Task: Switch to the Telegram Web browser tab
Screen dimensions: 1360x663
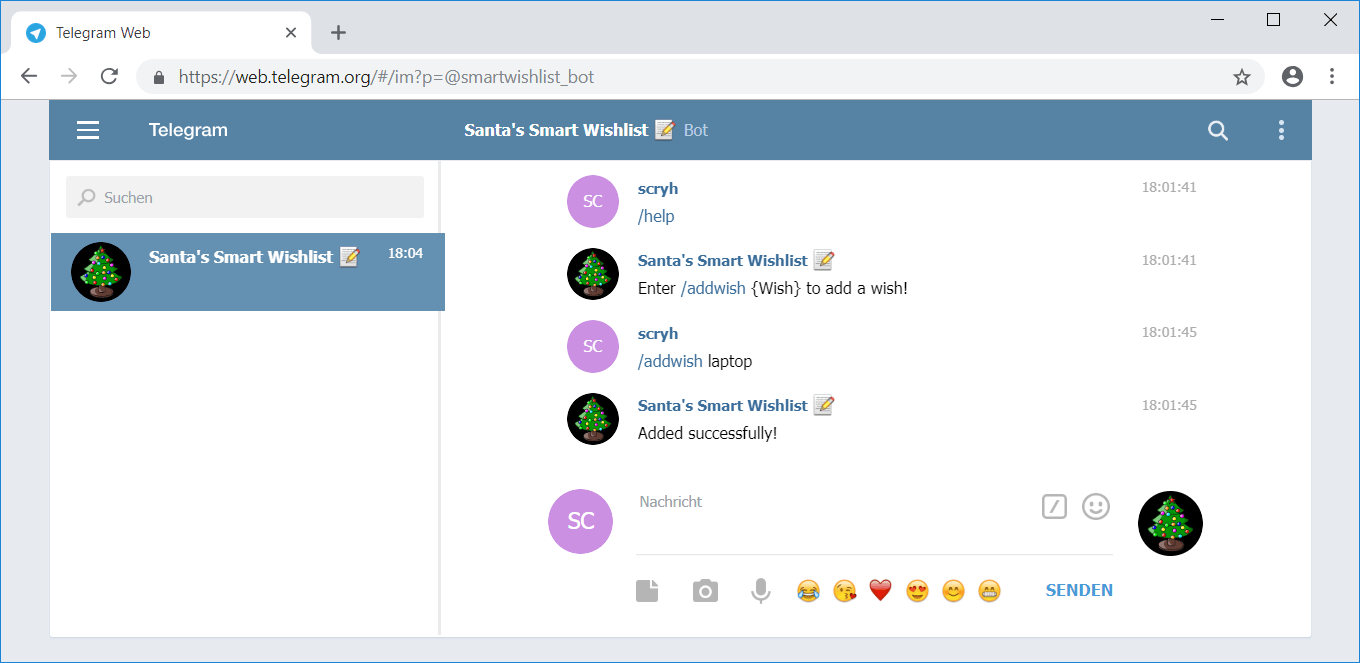Action: [x=150, y=32]
